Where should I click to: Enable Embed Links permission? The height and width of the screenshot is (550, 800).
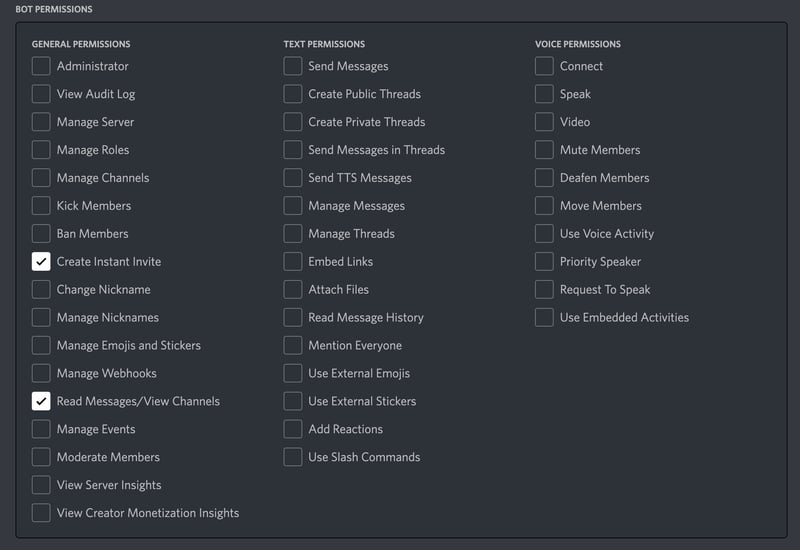coord(292,262)
